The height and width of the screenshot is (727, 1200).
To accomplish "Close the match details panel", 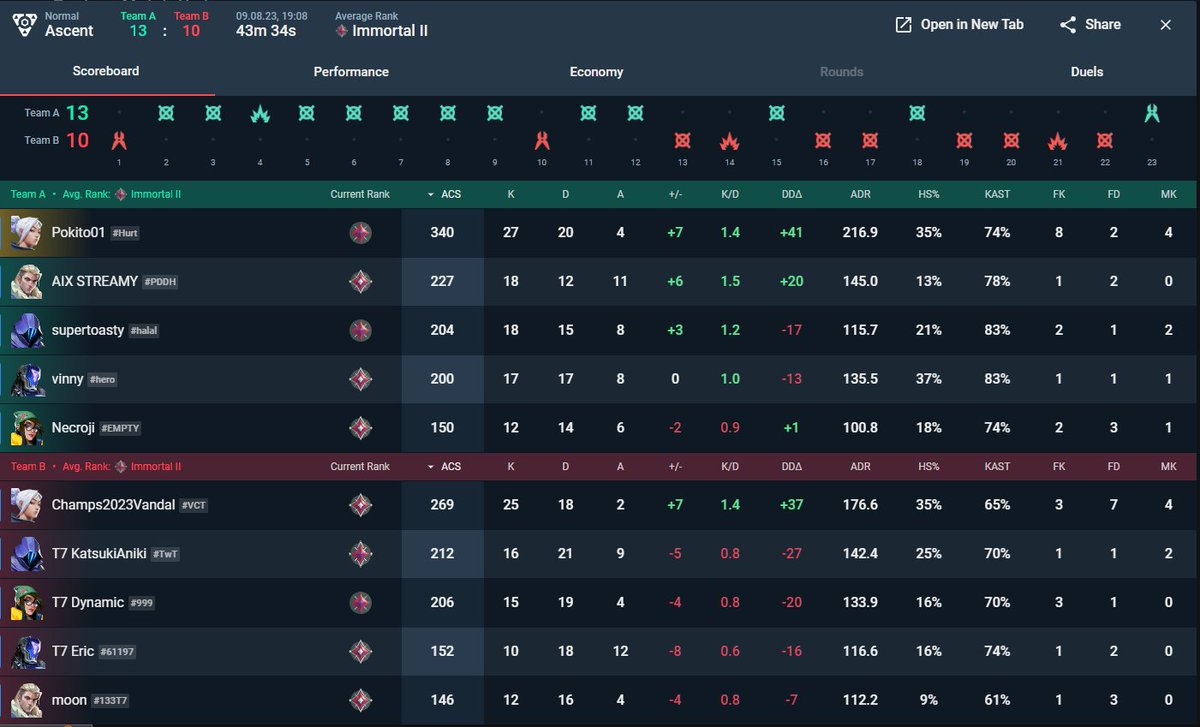I will pos(1165,25).
